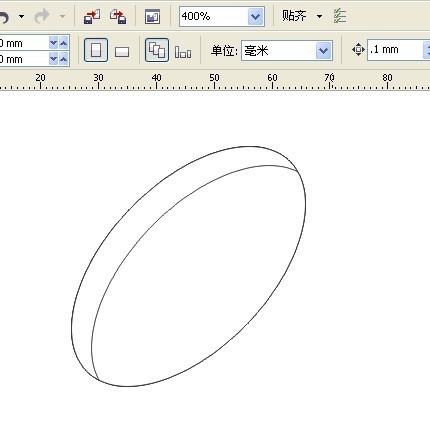The height and width of the screenshot is (426, 430).
Task: Select portrait page orientation
Action: point(96,50)
